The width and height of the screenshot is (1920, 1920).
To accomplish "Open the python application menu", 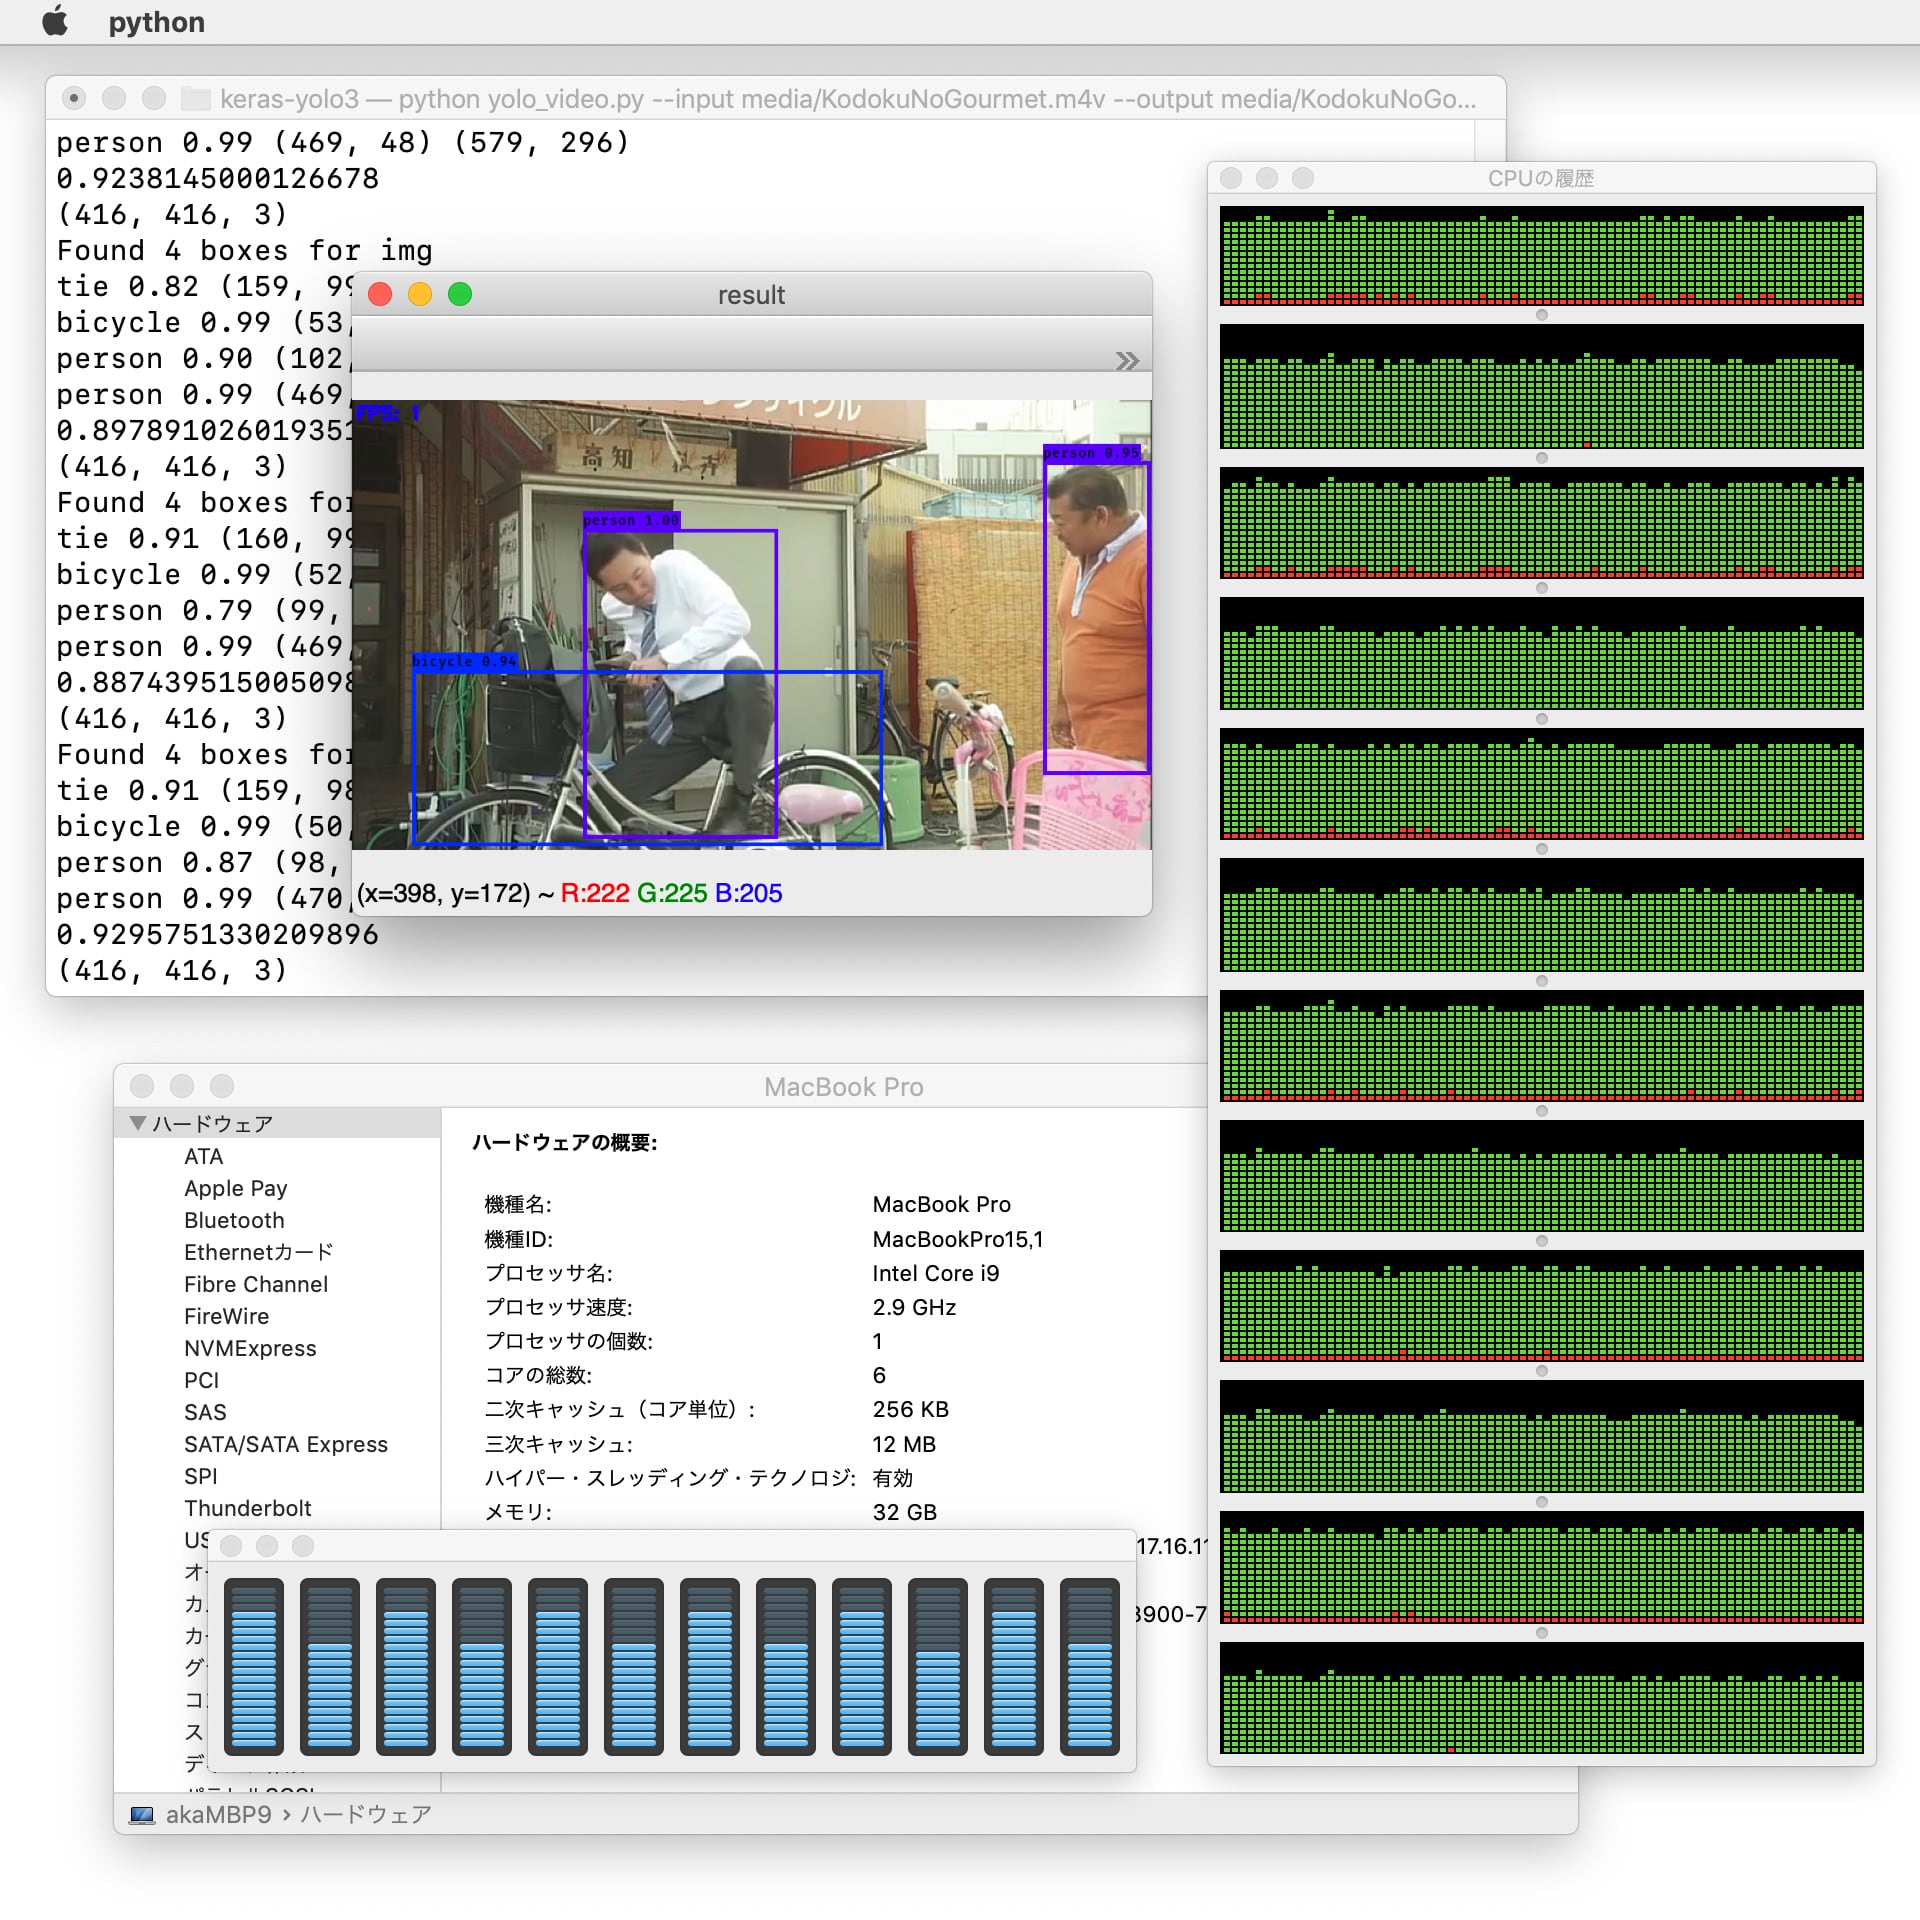I will click(156, 22).
